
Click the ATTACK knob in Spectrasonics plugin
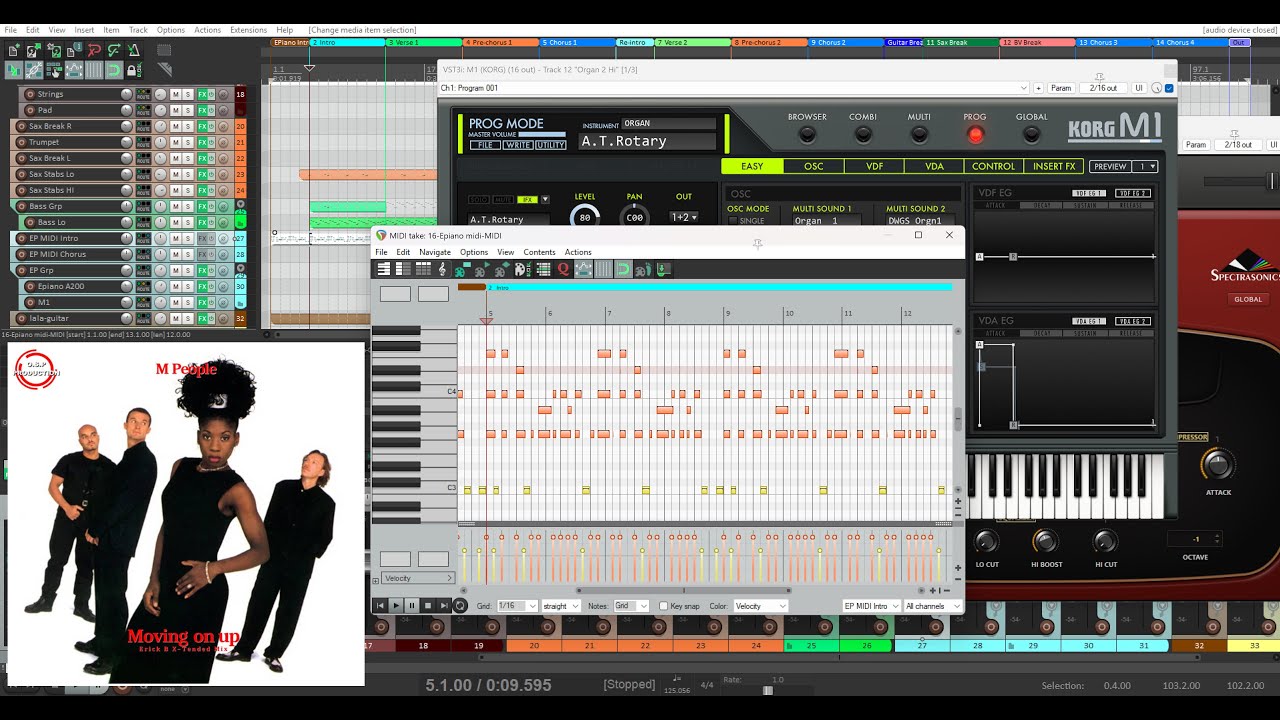[1218, 464]
